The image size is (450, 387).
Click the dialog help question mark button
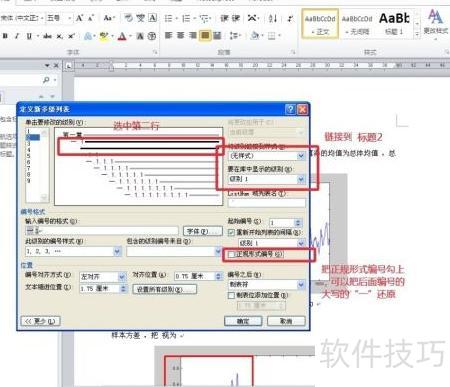click(x=290, y=109)
